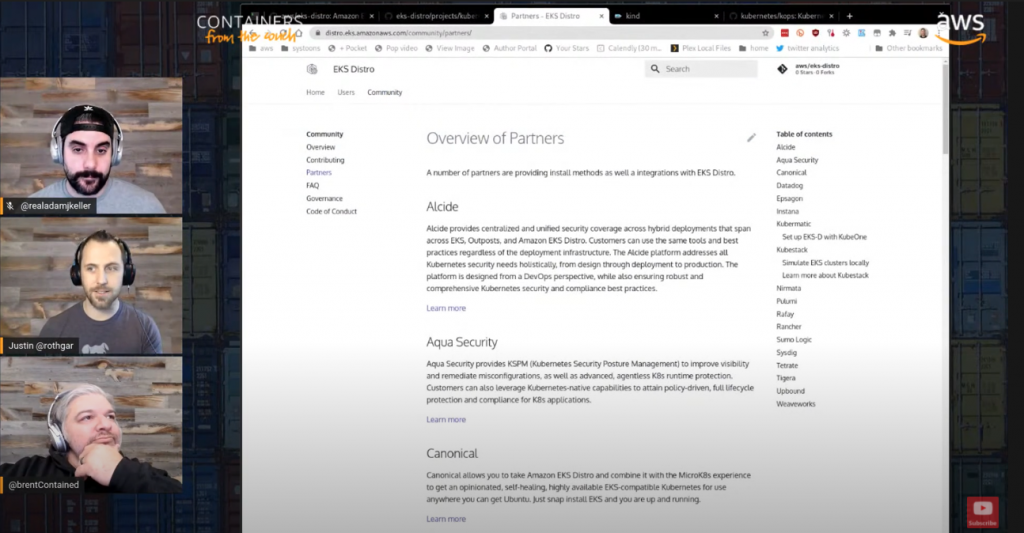Jump to Instana in table of contents
Image resolution: width=1024 pixels, height=533 pixels.
(788, 212)
